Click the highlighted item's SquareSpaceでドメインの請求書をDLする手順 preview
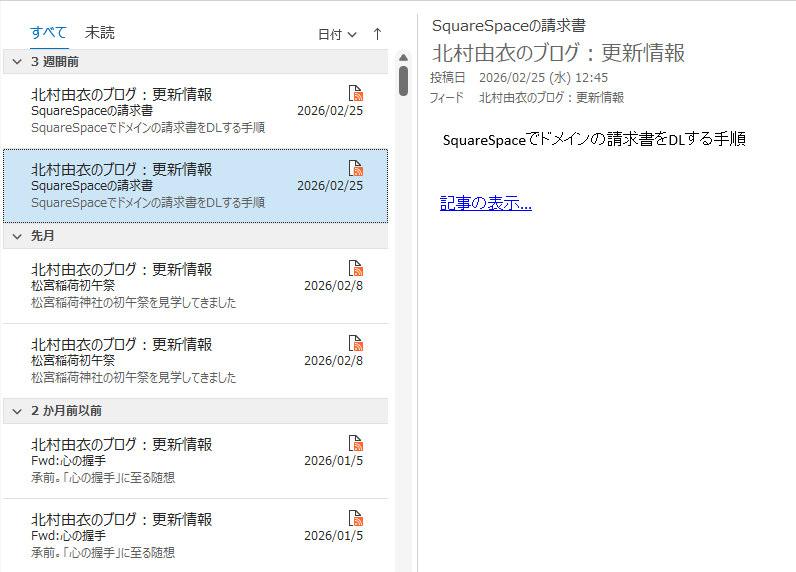 [x=148, y=203]
